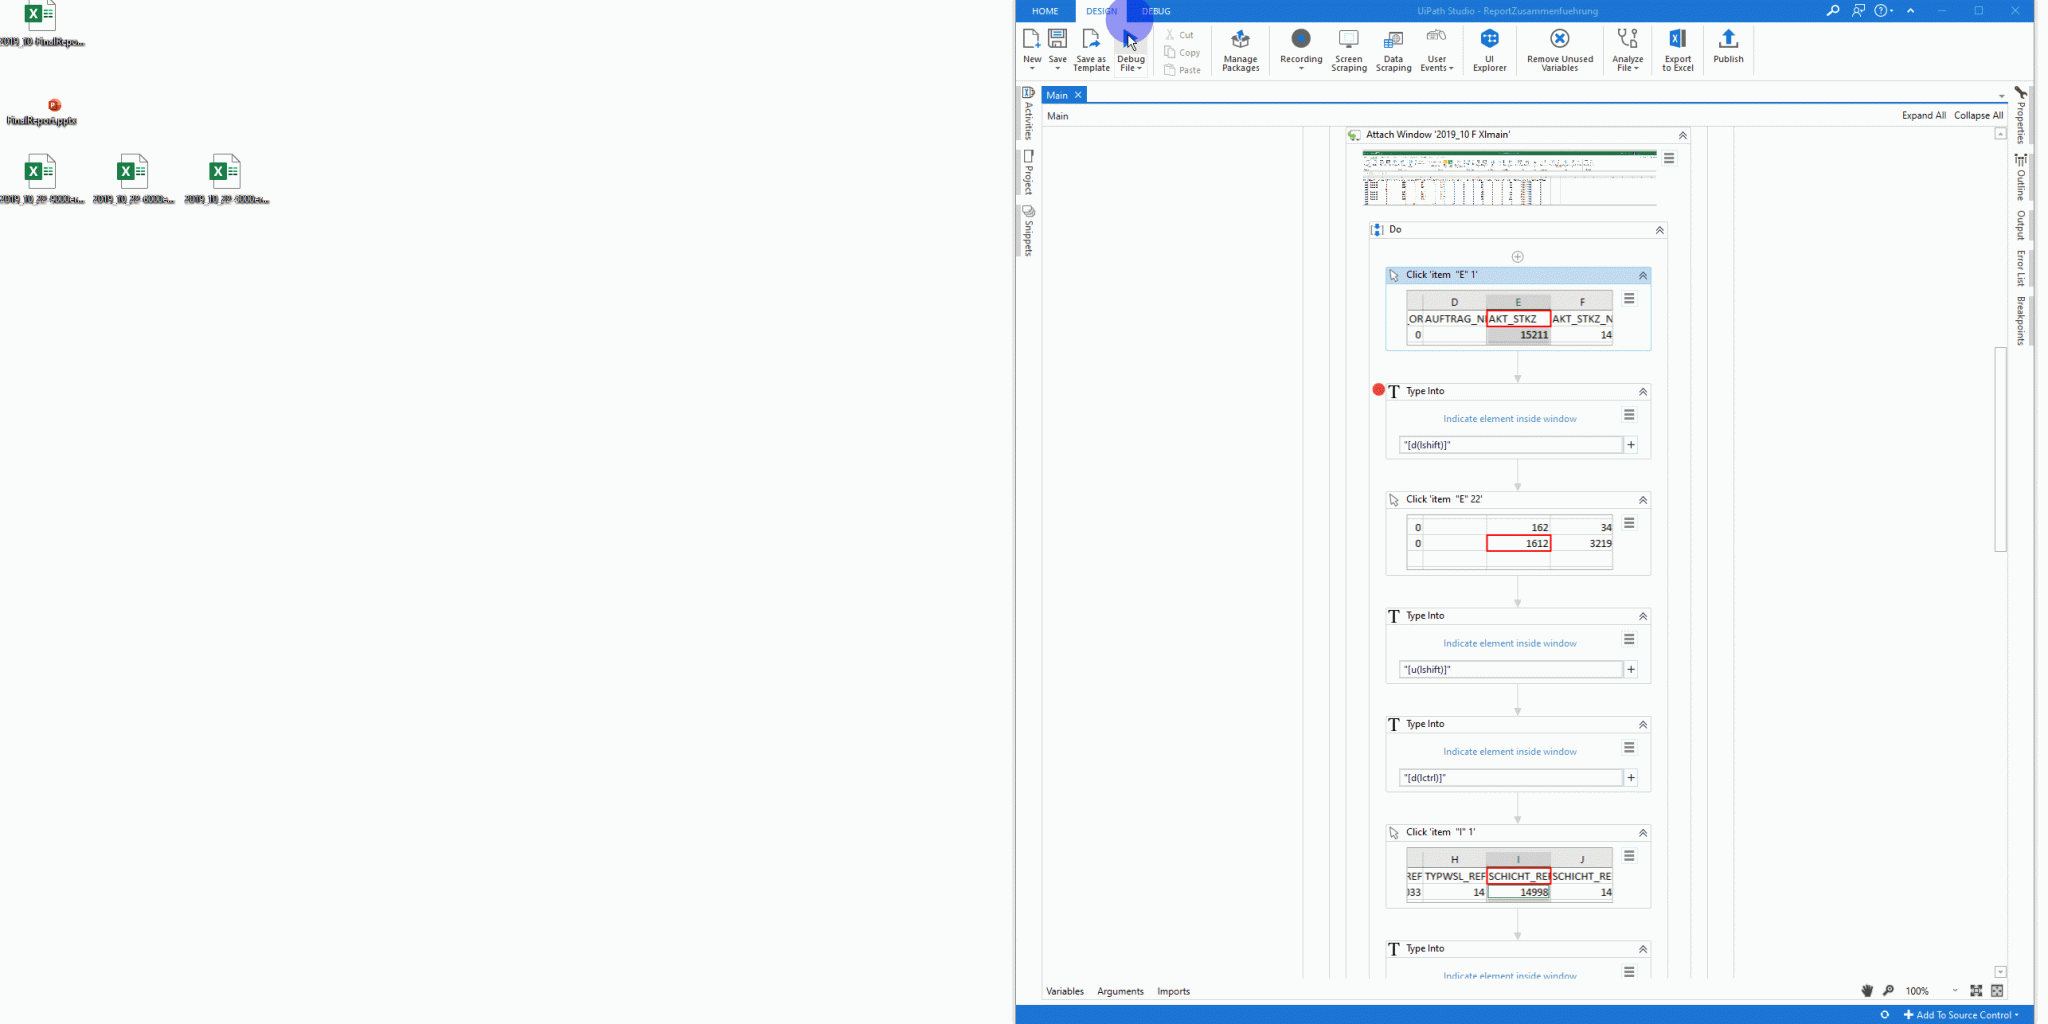Open Manage Packages
Viewport: 2048px width, 1024px height.
click(1240, 48)
